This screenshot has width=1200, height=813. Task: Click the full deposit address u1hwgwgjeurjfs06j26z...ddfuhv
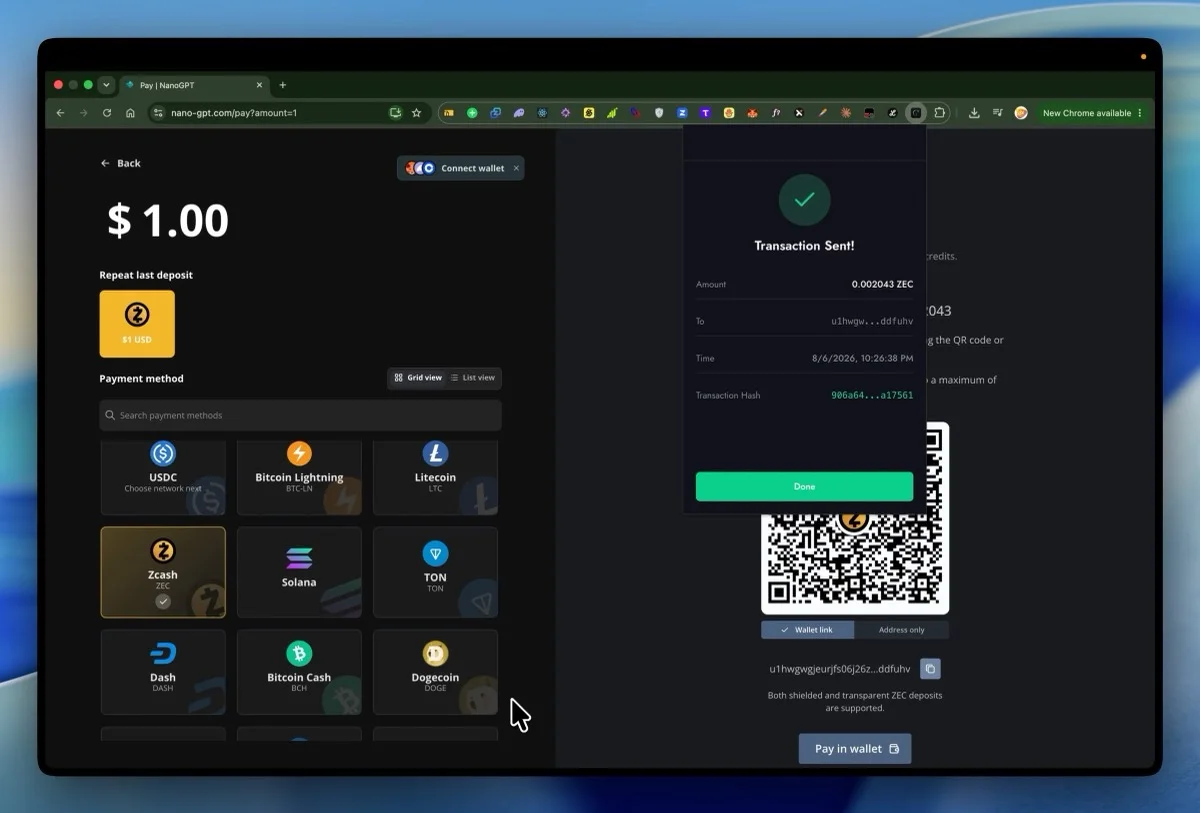(x=840, y=668)
